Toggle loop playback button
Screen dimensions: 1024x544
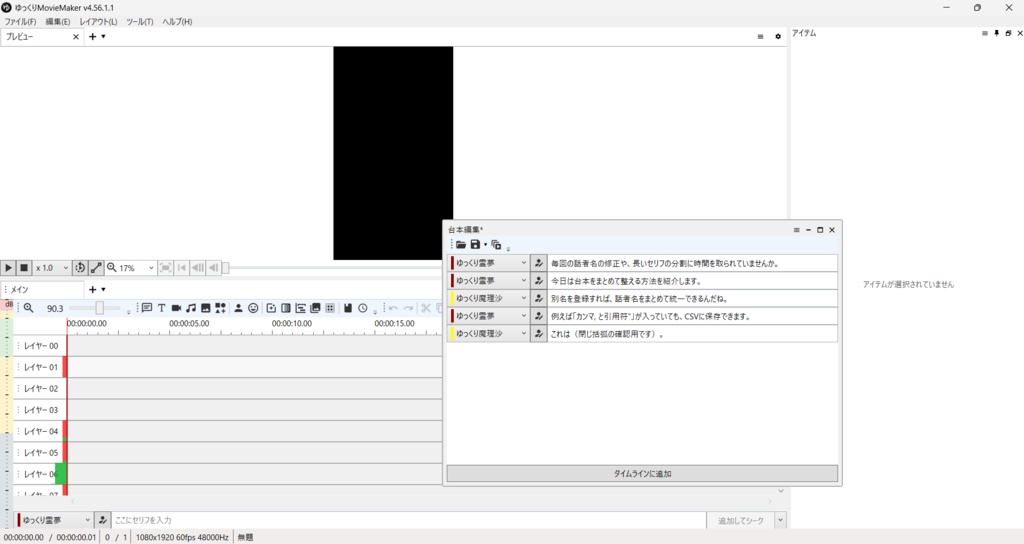[80, 268]
